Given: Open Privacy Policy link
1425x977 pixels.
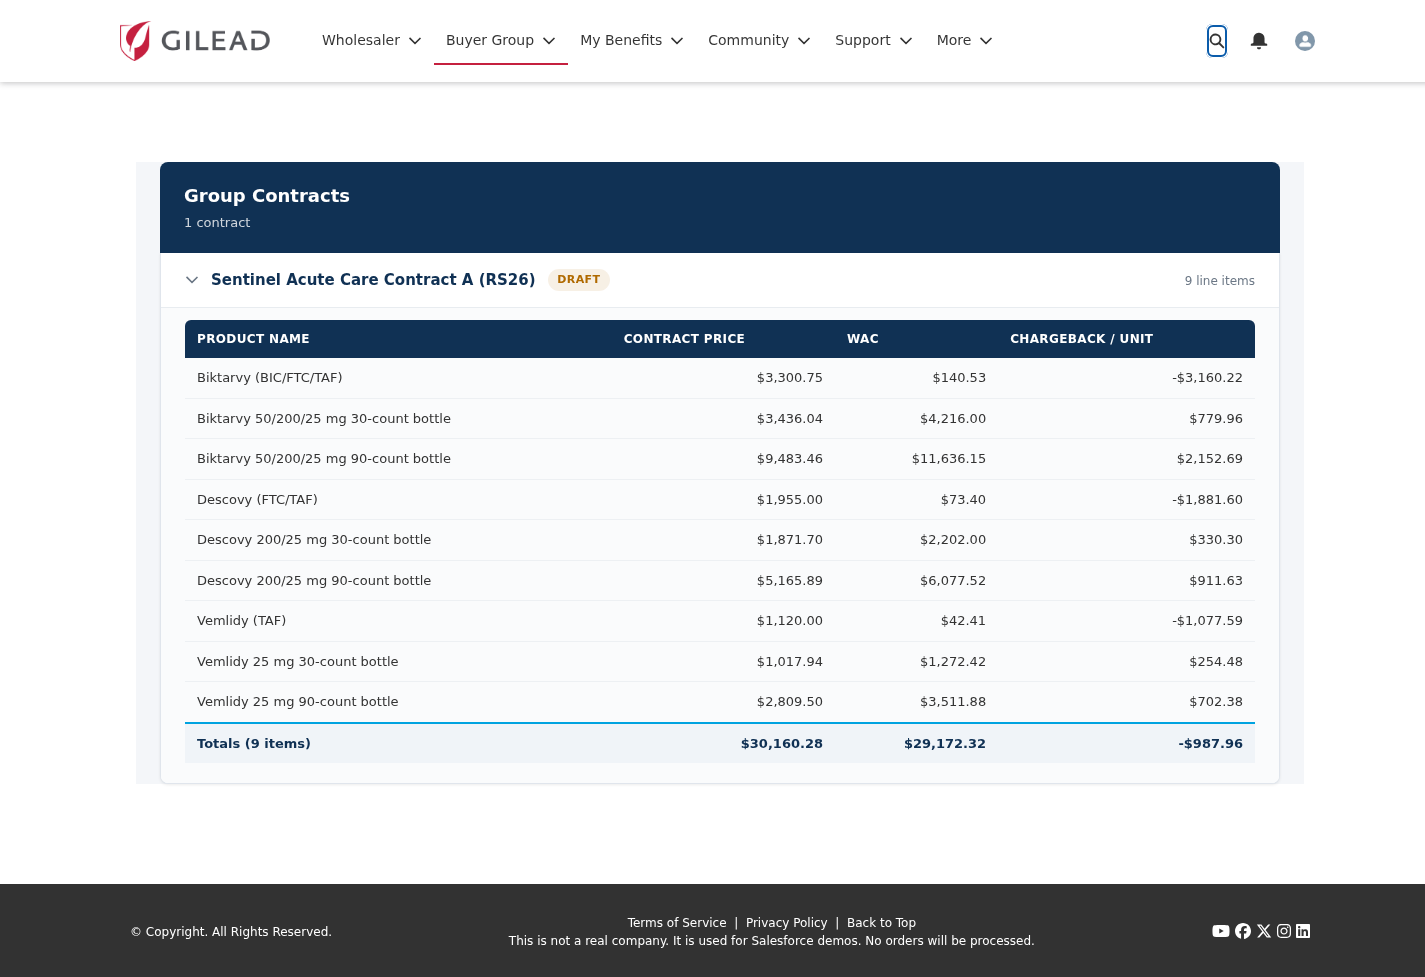Looking at the screenshot, I should pos(787,923).
